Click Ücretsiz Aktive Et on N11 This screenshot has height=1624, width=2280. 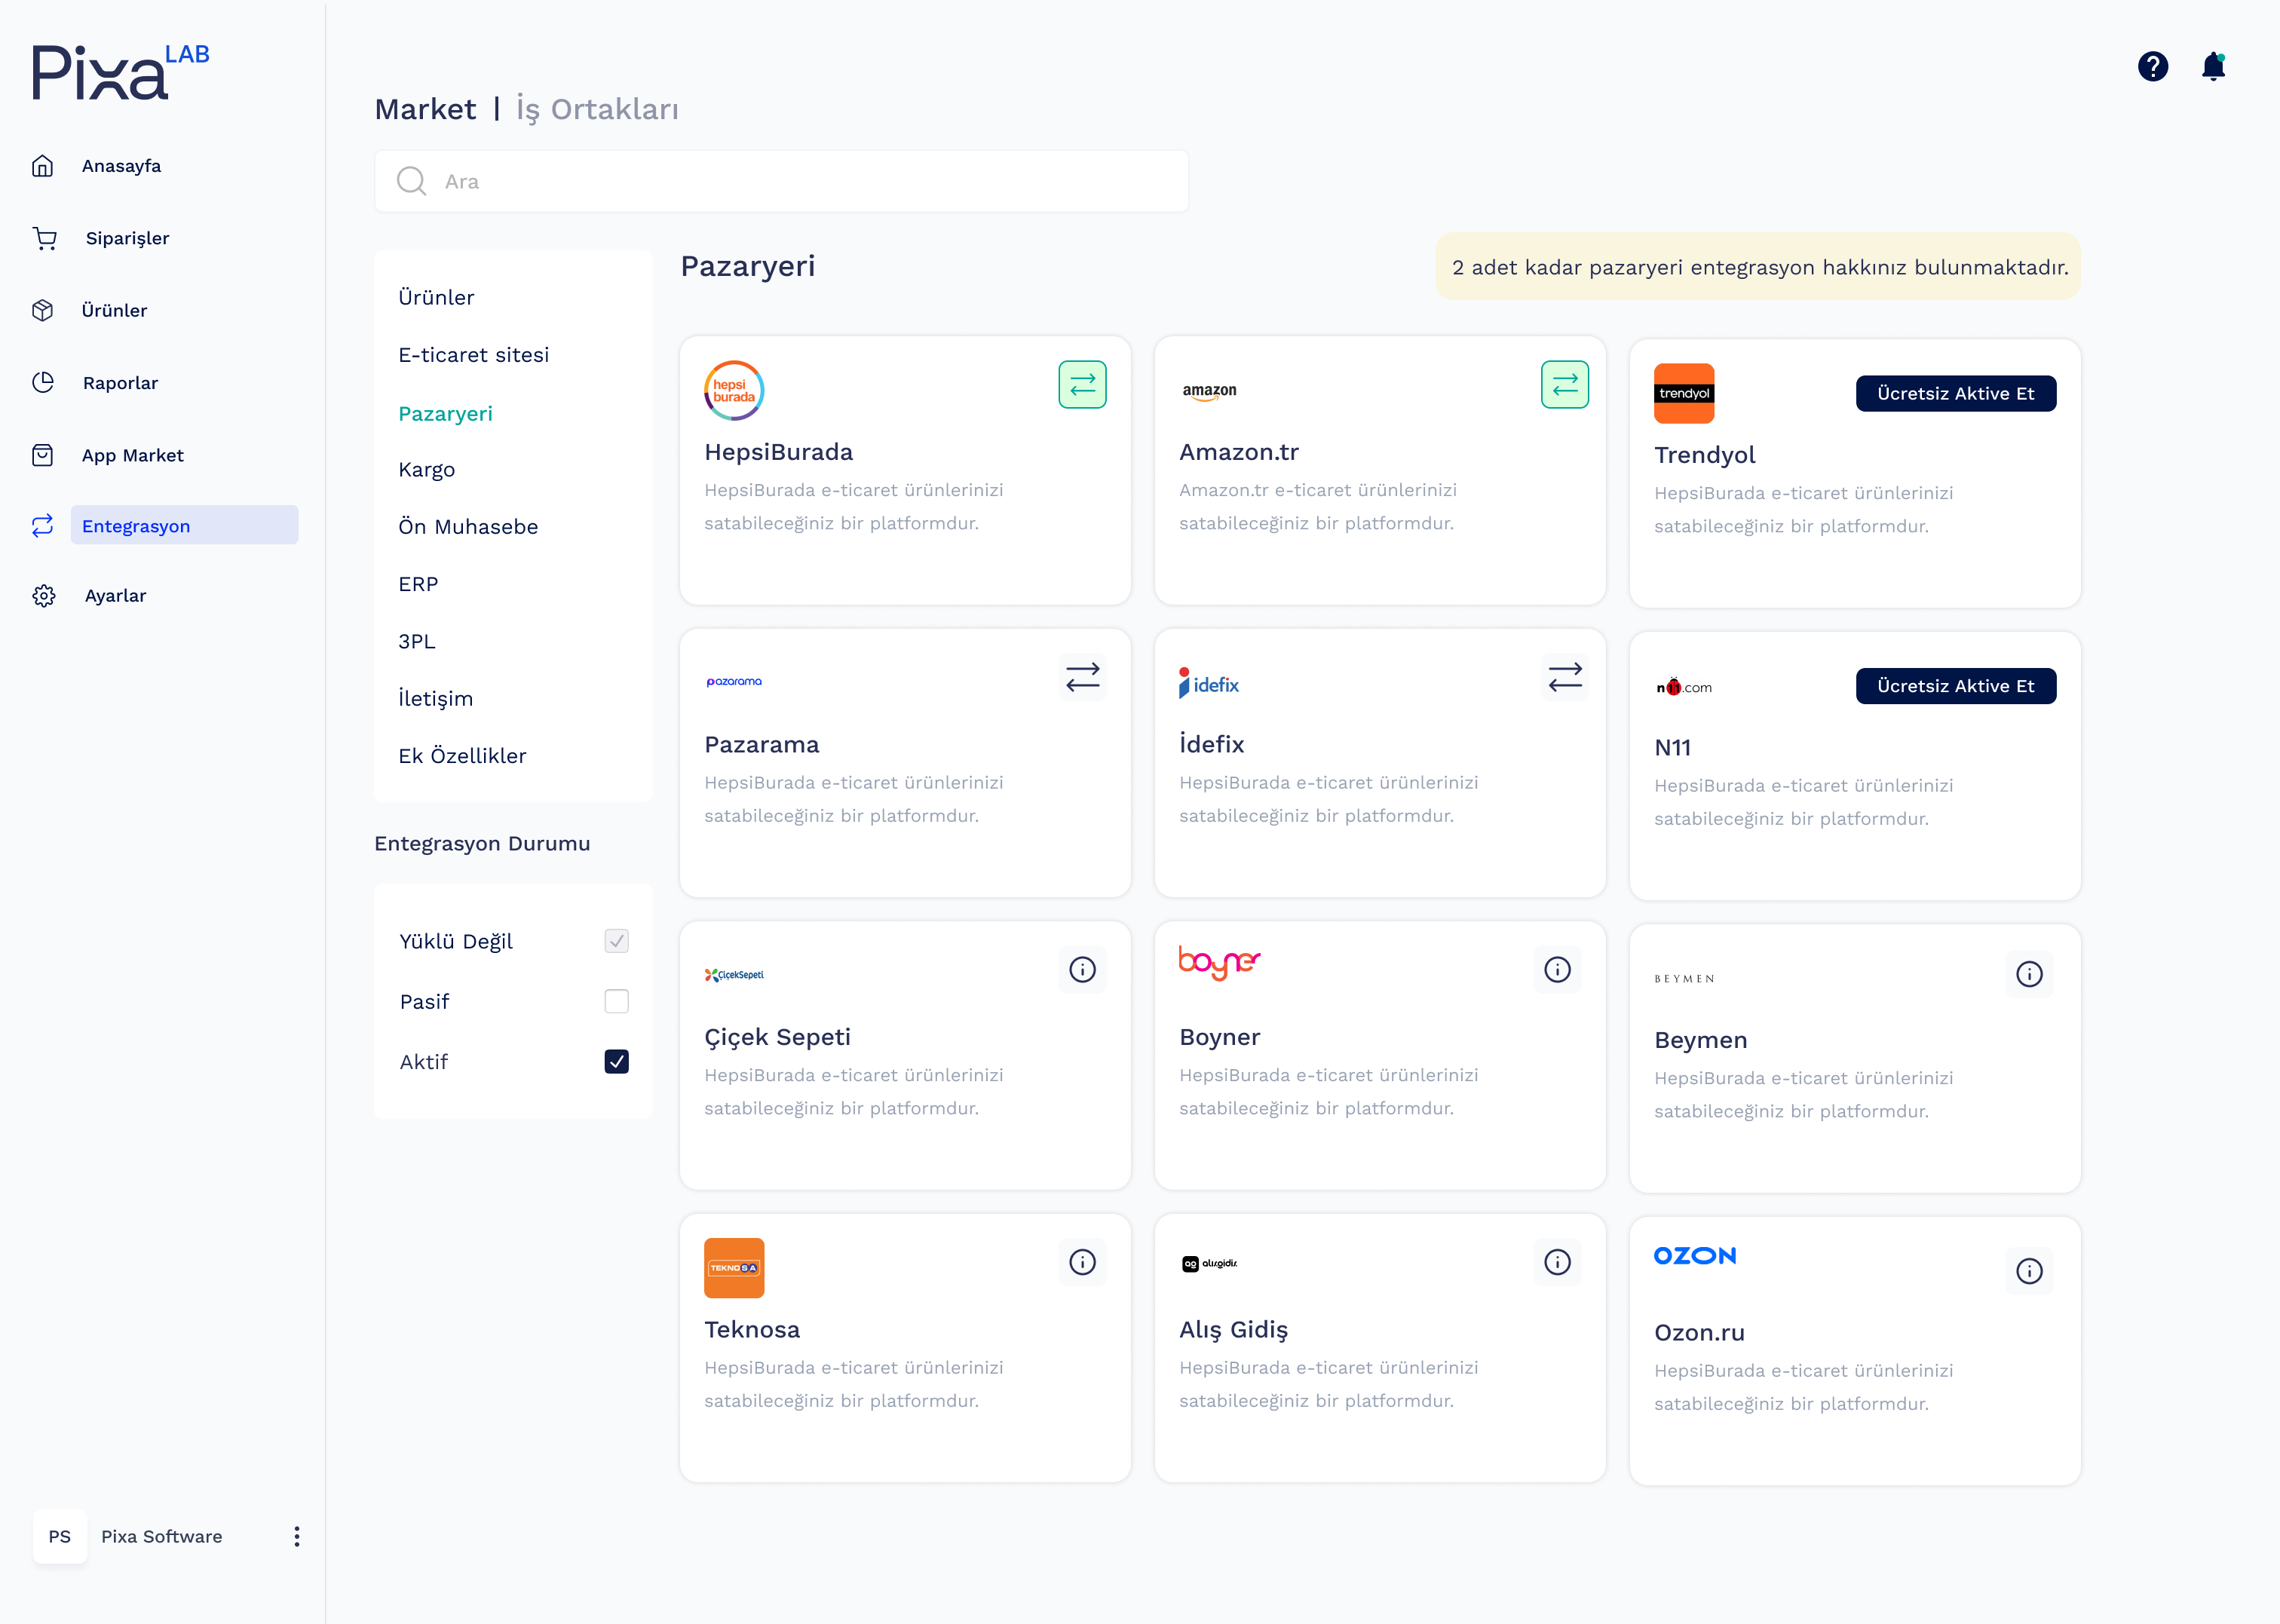pos(1955,686)
